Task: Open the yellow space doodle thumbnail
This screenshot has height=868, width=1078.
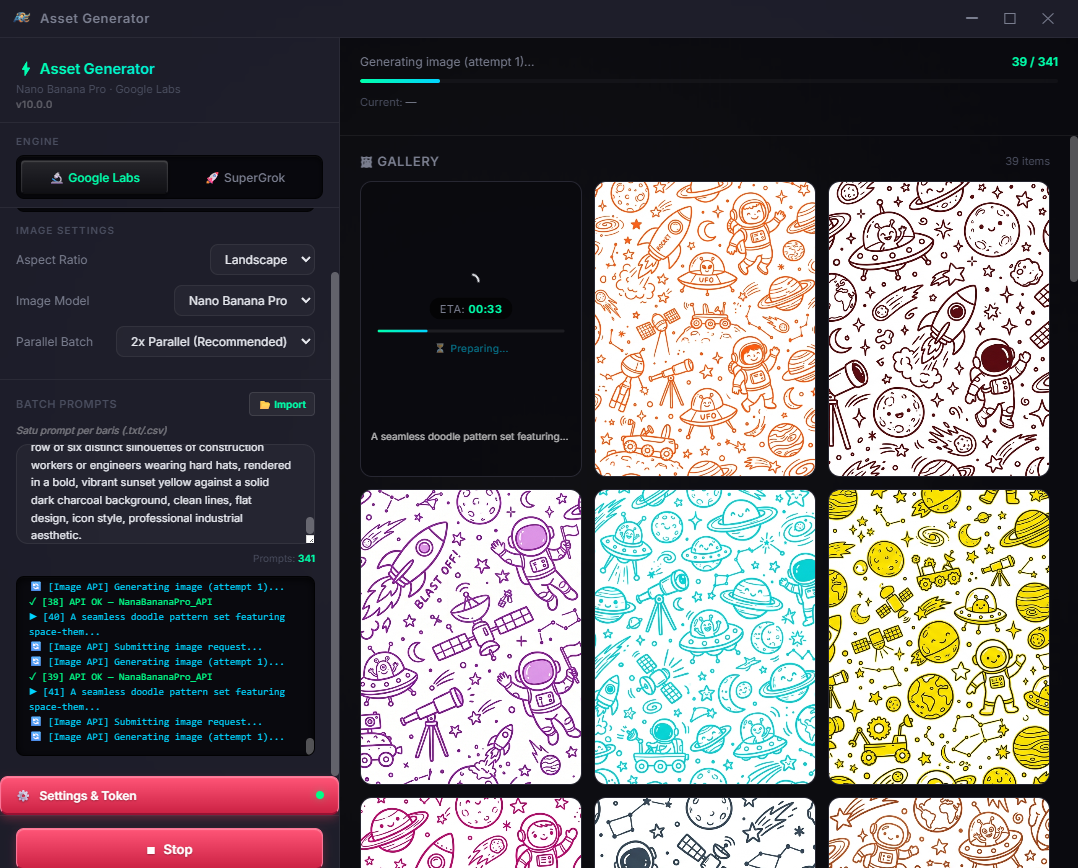Action: (938, 636)
